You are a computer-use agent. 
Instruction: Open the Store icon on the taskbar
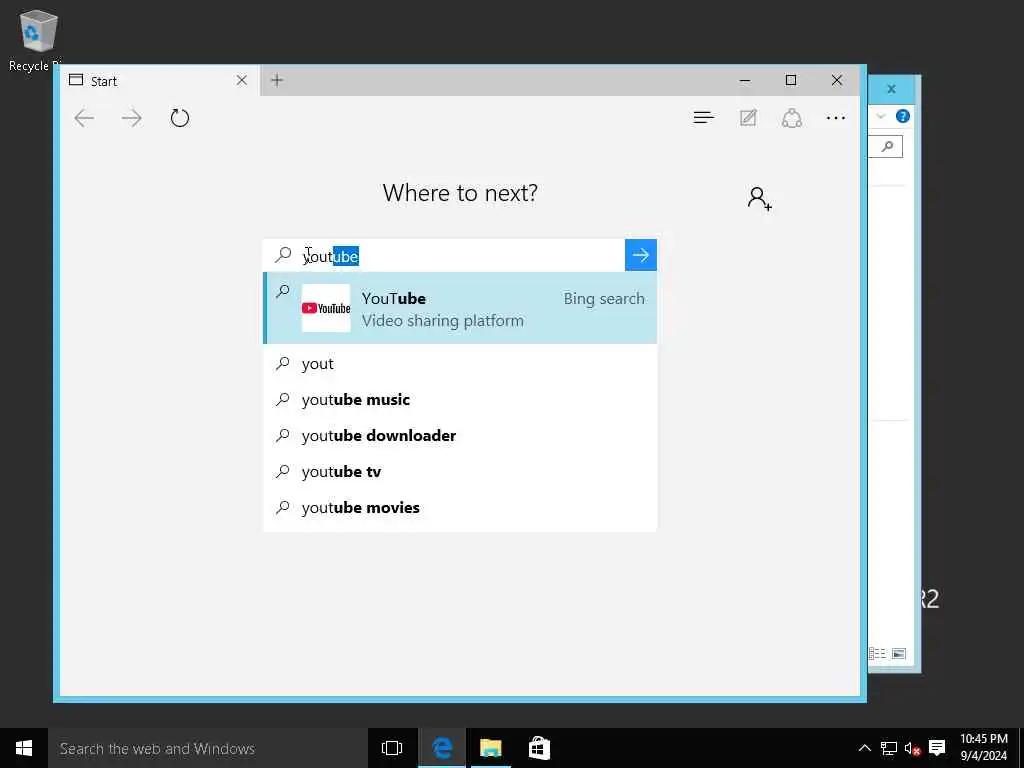539,748
